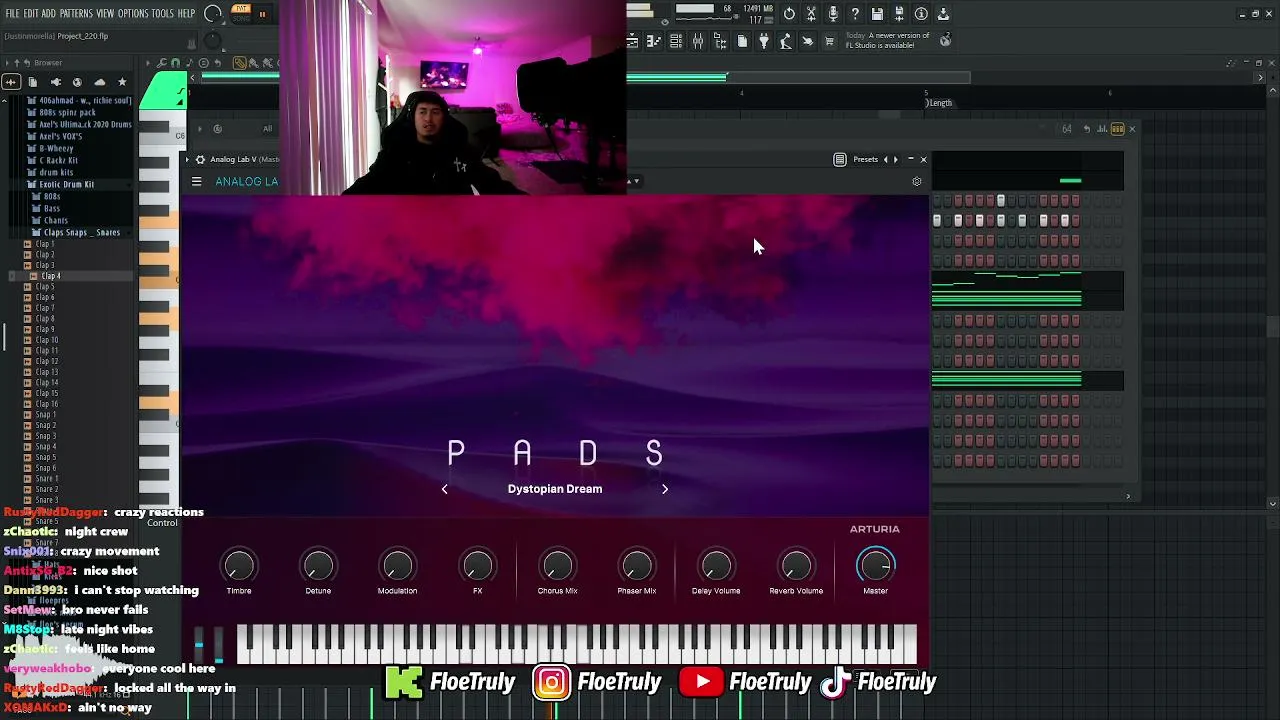Open the PATTERNS menu
1280x720 pixels.
click(x=76, y=14)
